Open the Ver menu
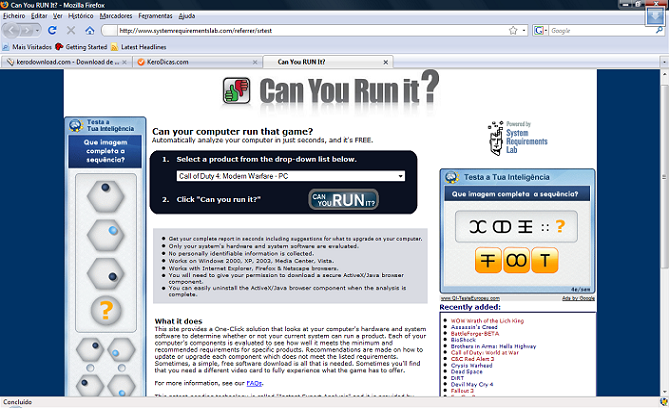The image size is (669, 408). (58, 16)
